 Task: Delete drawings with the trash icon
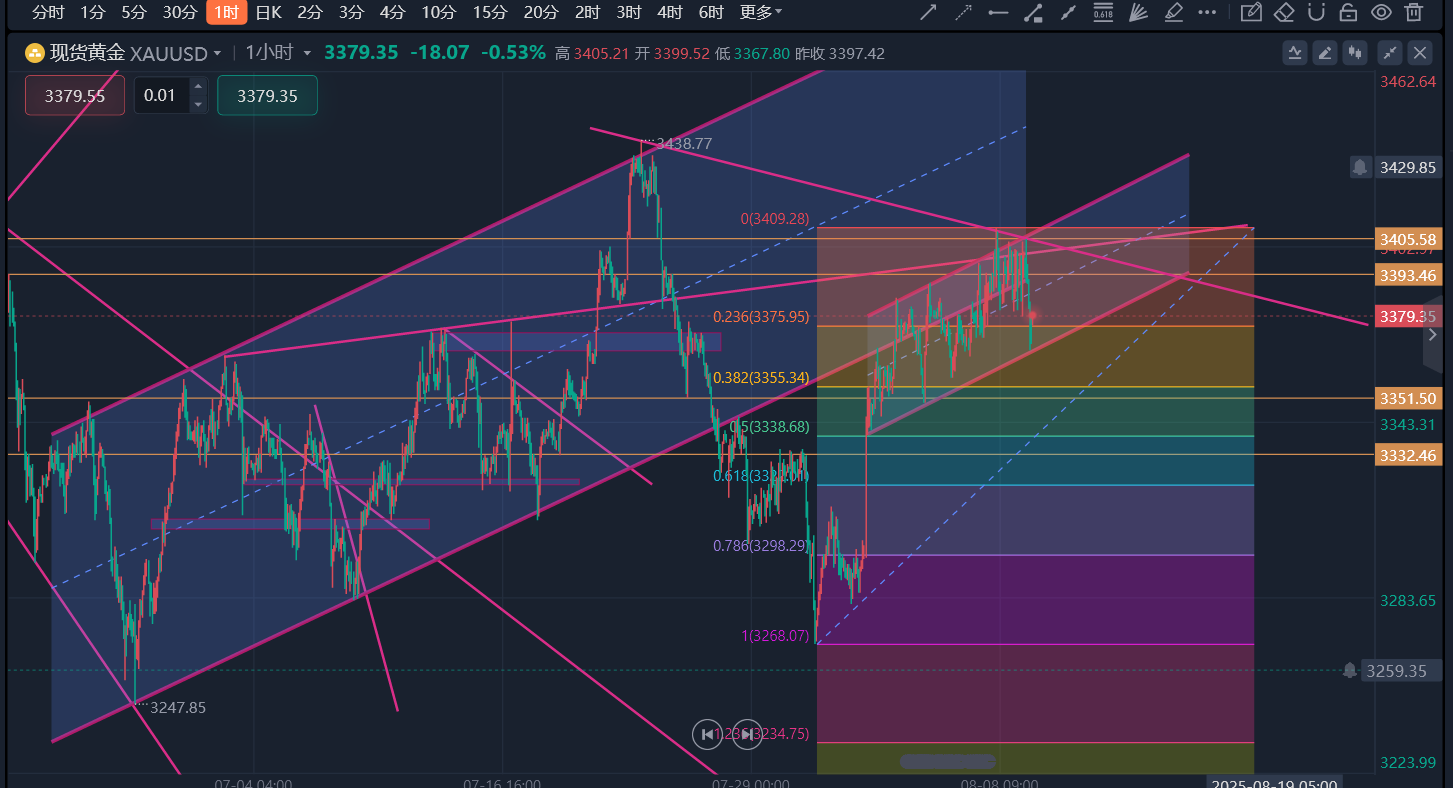tap(1413, 13)
